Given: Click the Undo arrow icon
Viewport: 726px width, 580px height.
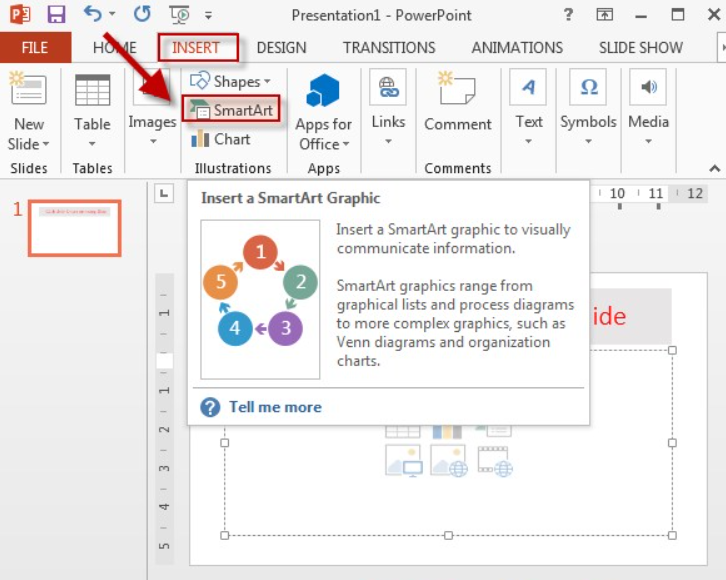Looking at the screenshot, I should click(93, 15).
